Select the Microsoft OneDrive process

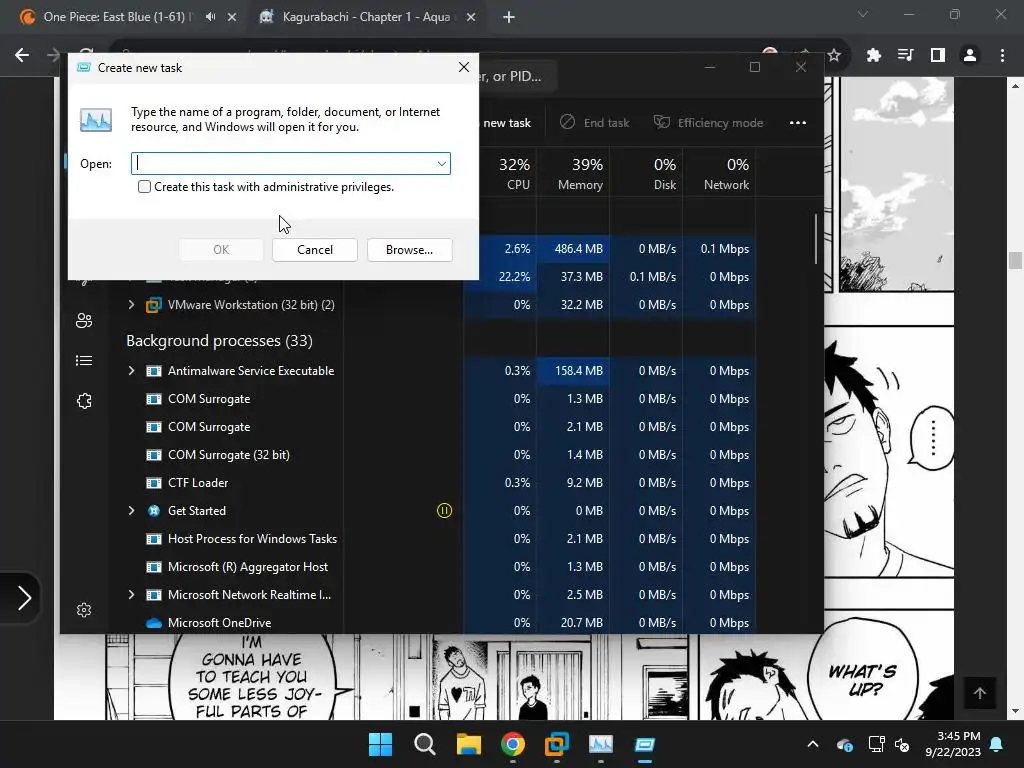(219, 623)
